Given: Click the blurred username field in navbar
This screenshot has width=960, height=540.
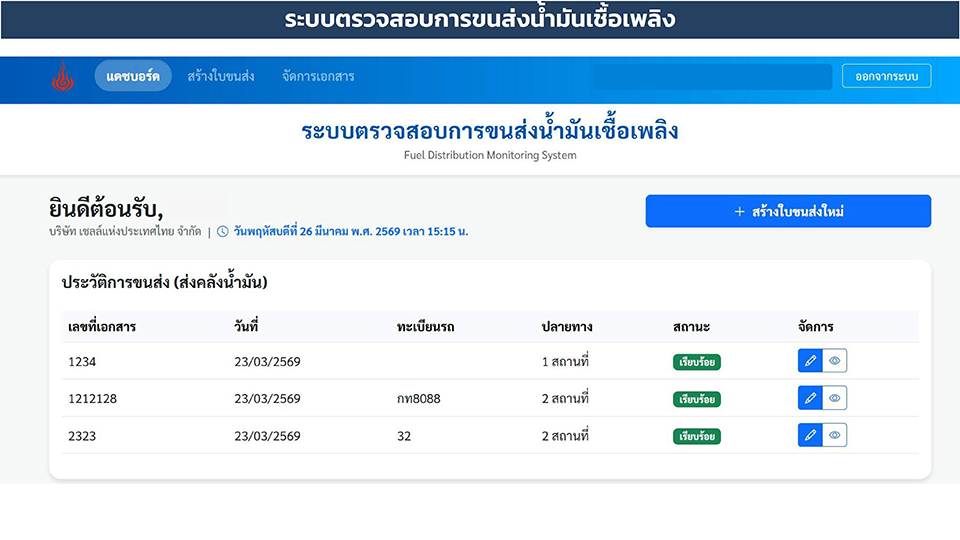Looking at the screenshot, I should click(x=712, y=77).
